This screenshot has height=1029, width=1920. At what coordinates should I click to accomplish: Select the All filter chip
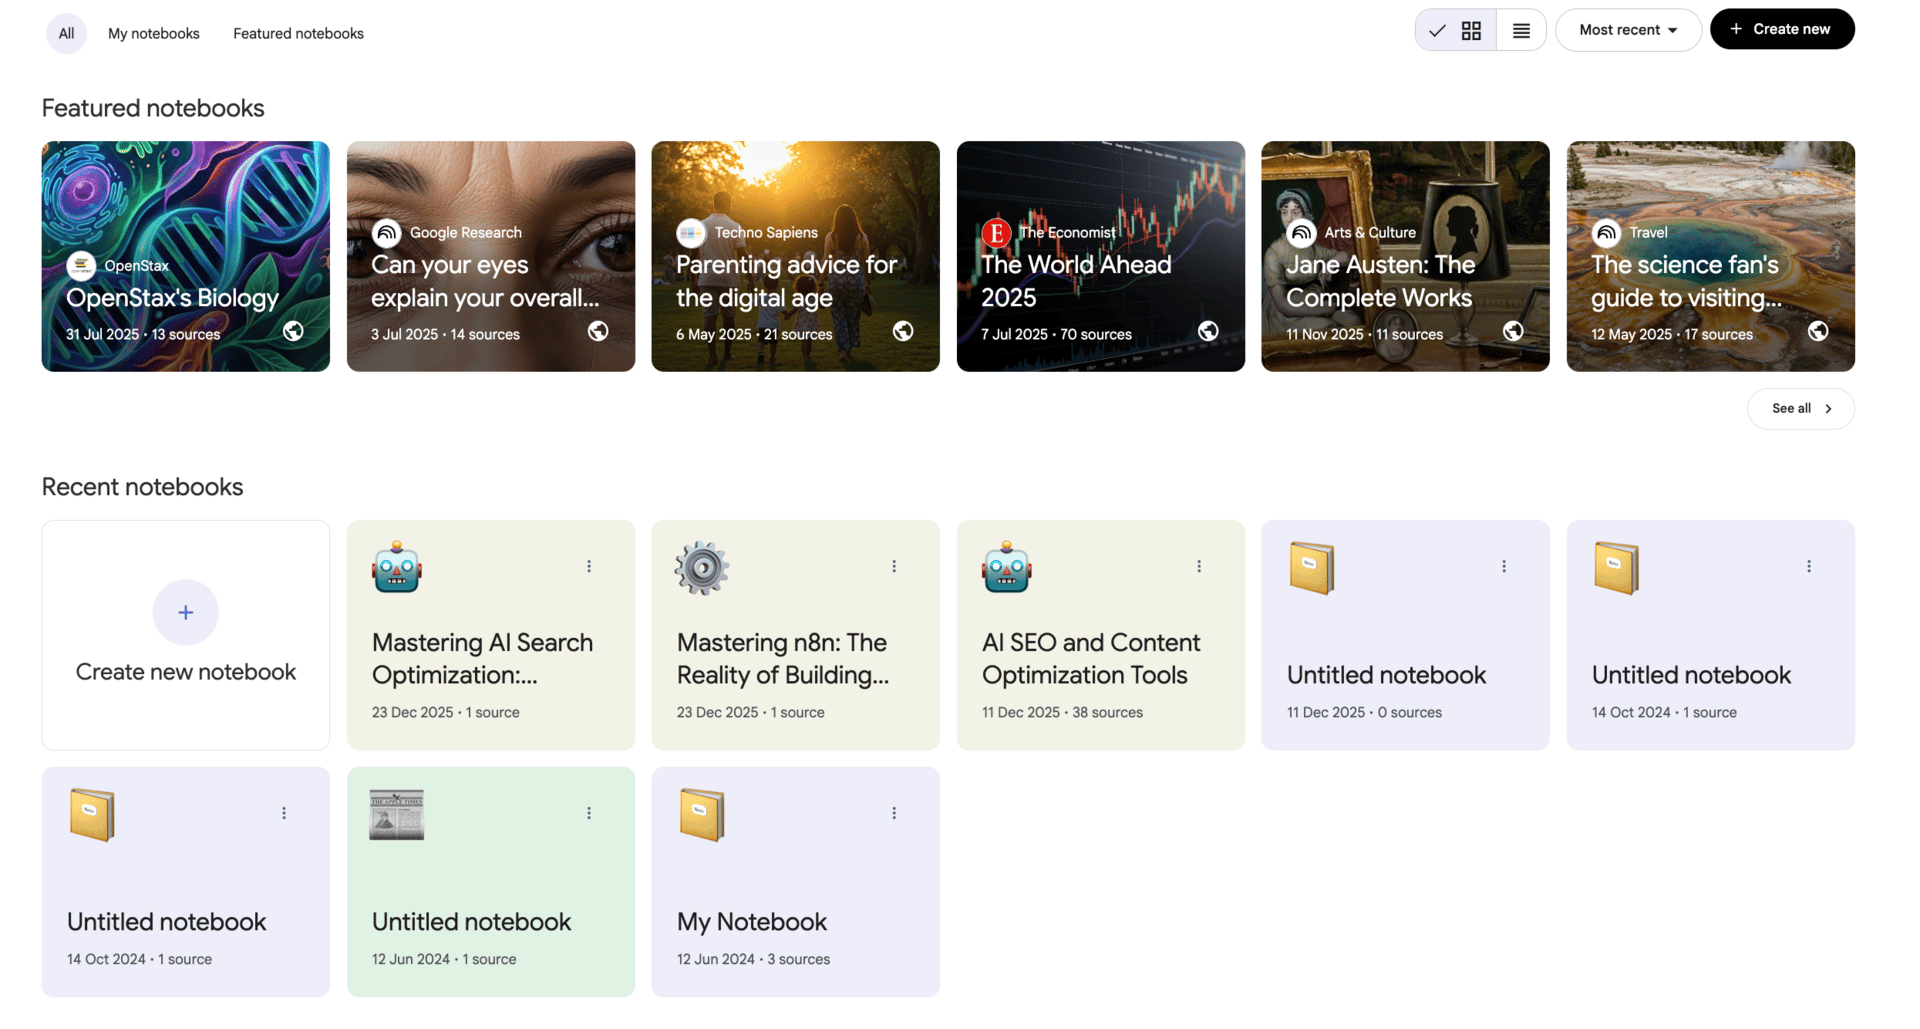pyautogui.click(x=66, y=33)
